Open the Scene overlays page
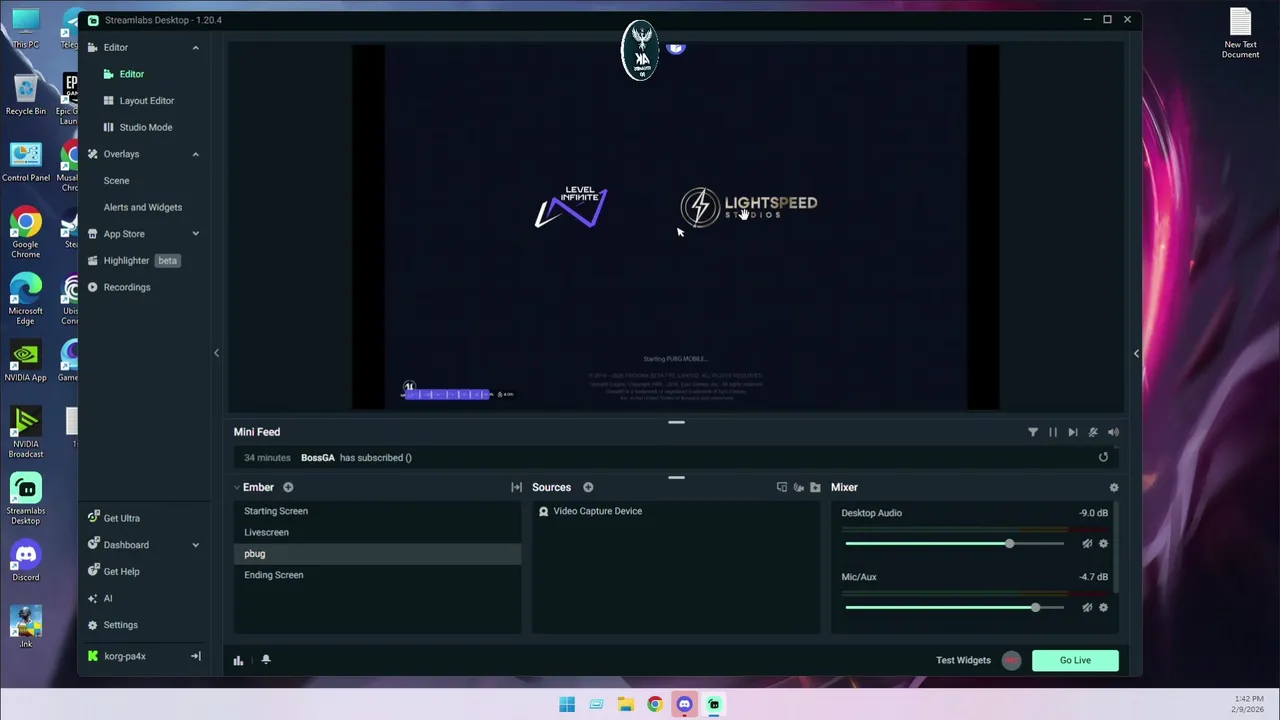 point(116,180)
